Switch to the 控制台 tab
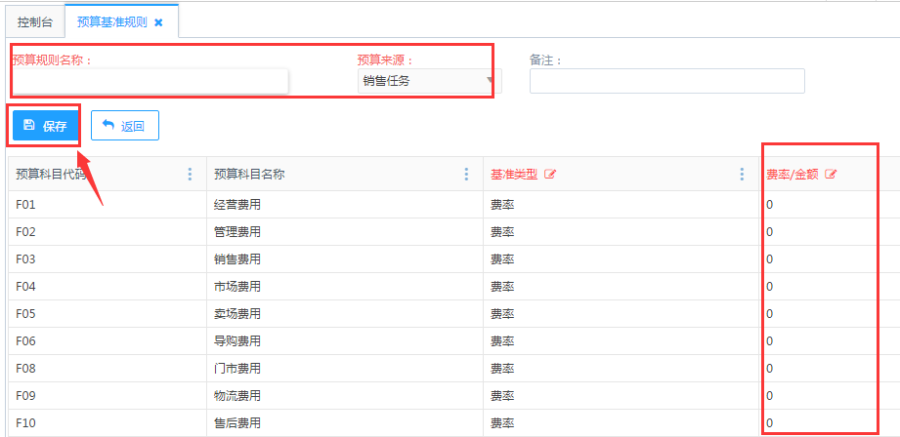 pos(36,21)
